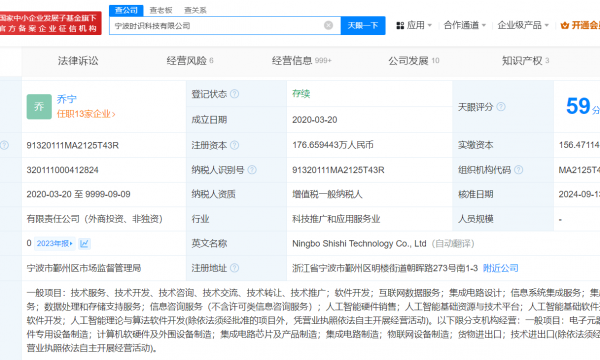Click the trend chart icon beside 2023年报

tap(85, 243)
